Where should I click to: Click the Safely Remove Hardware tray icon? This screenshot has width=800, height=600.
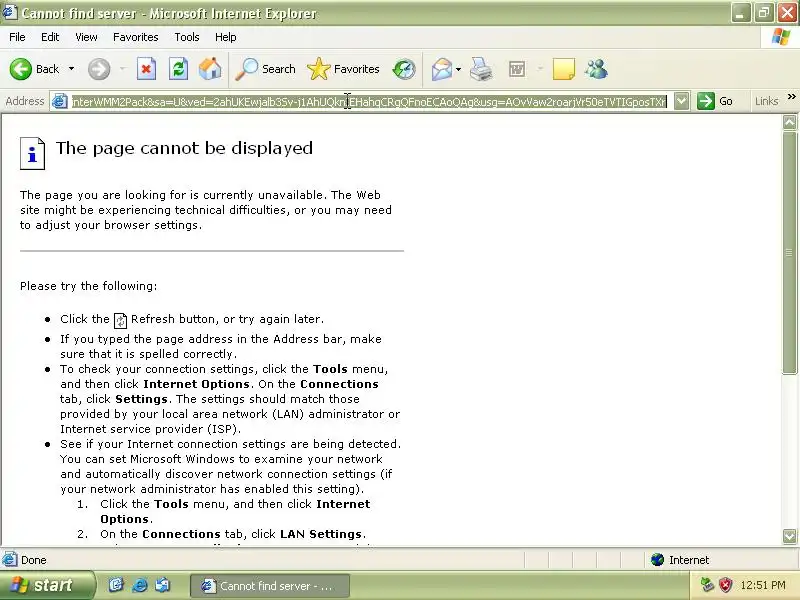pyautogui.click(x=707, y=585)
